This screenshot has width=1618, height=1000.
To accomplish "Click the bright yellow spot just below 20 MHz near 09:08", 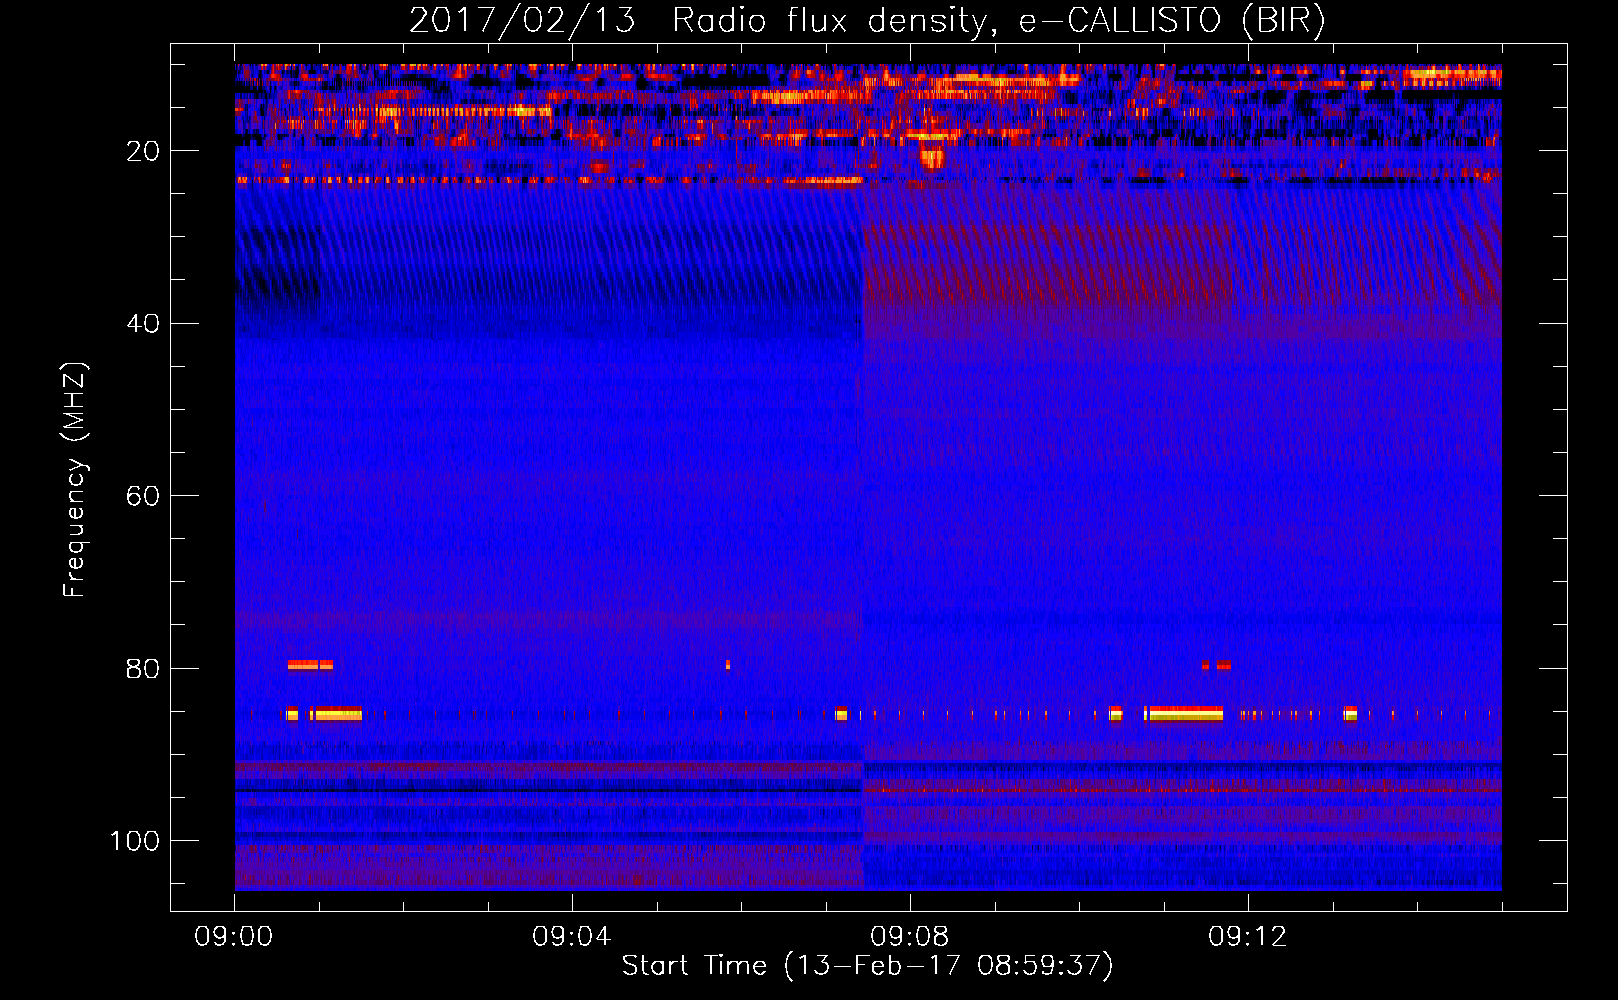I will pyautogui.click(x=932, y=158).
